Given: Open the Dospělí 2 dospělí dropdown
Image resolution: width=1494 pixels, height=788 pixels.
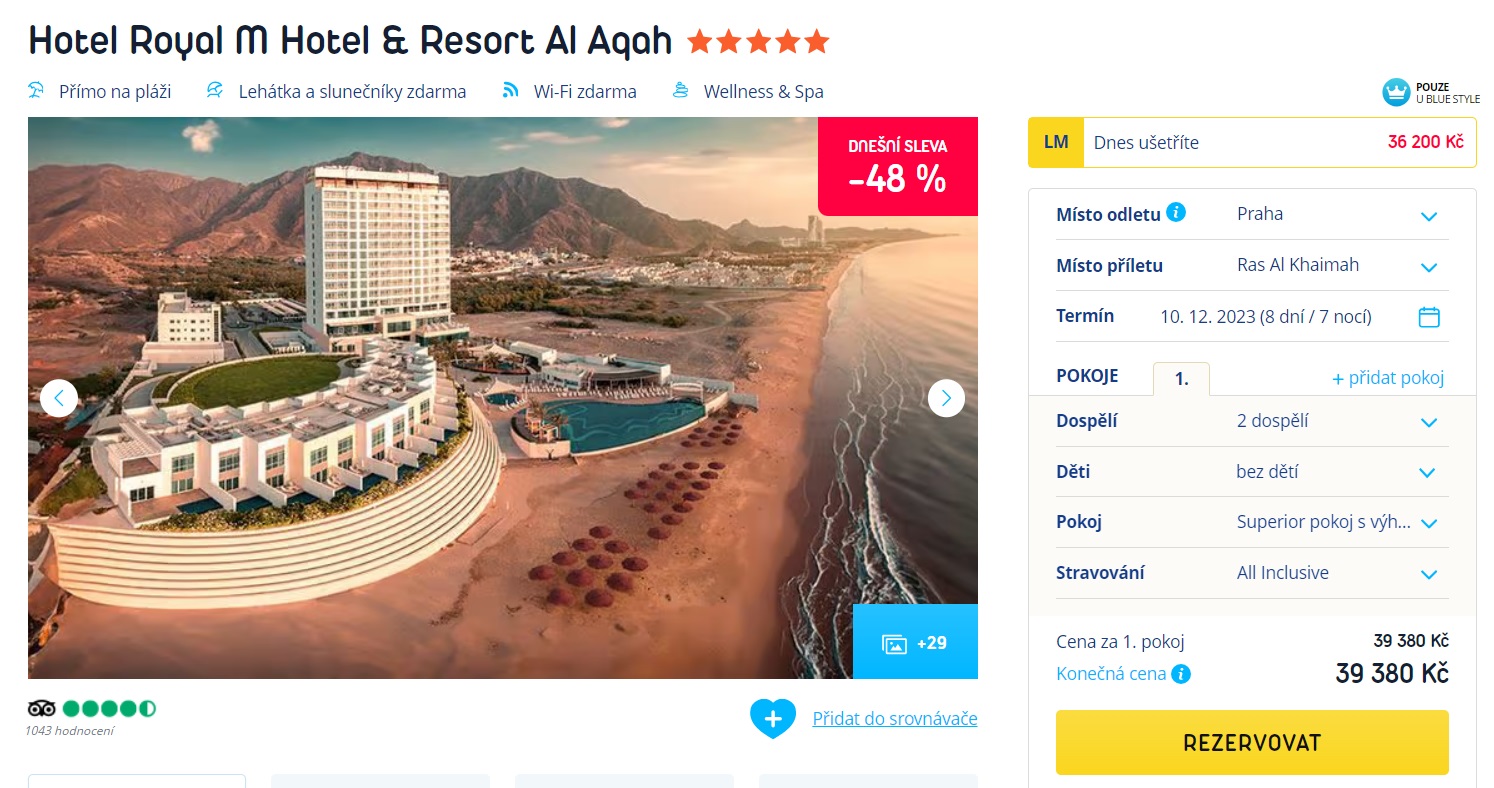Looking at the screenshot, I should tap(1252, 421).
